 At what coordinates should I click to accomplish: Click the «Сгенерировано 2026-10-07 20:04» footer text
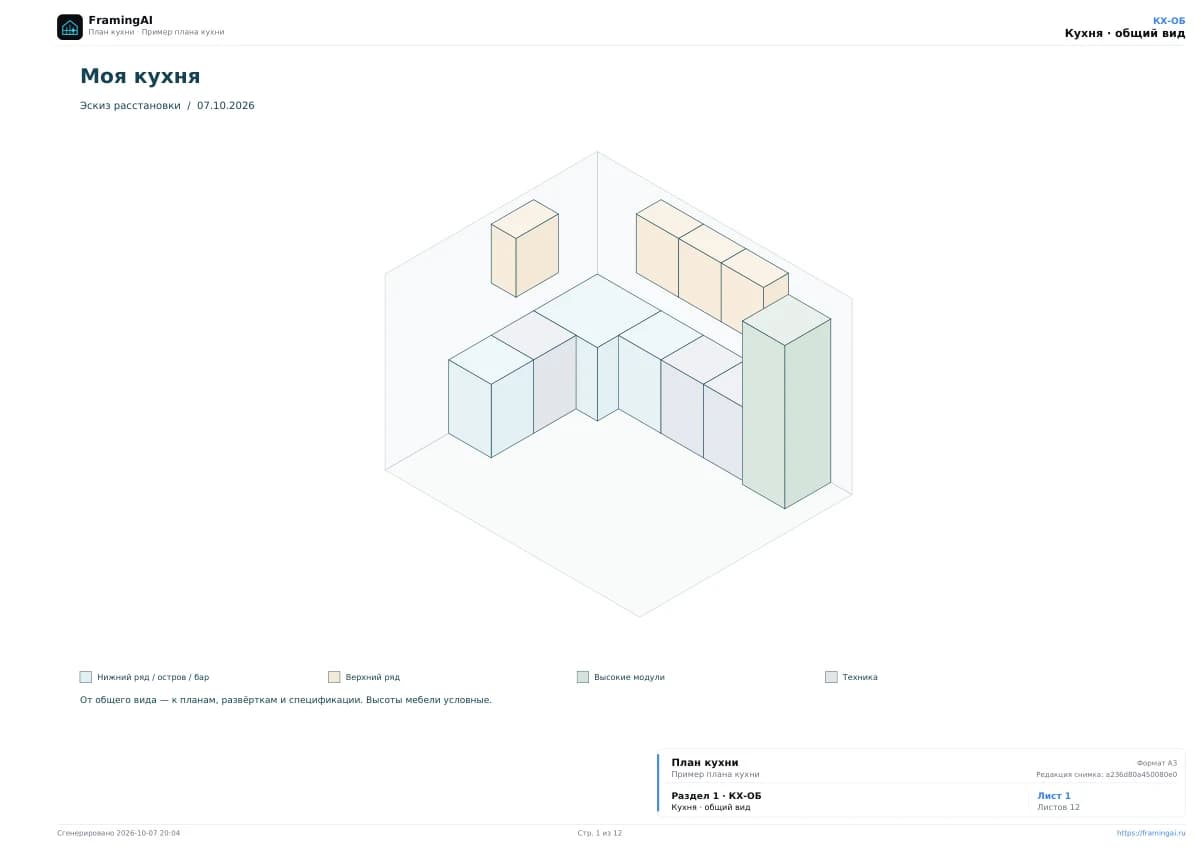click(x=119, y=833)
